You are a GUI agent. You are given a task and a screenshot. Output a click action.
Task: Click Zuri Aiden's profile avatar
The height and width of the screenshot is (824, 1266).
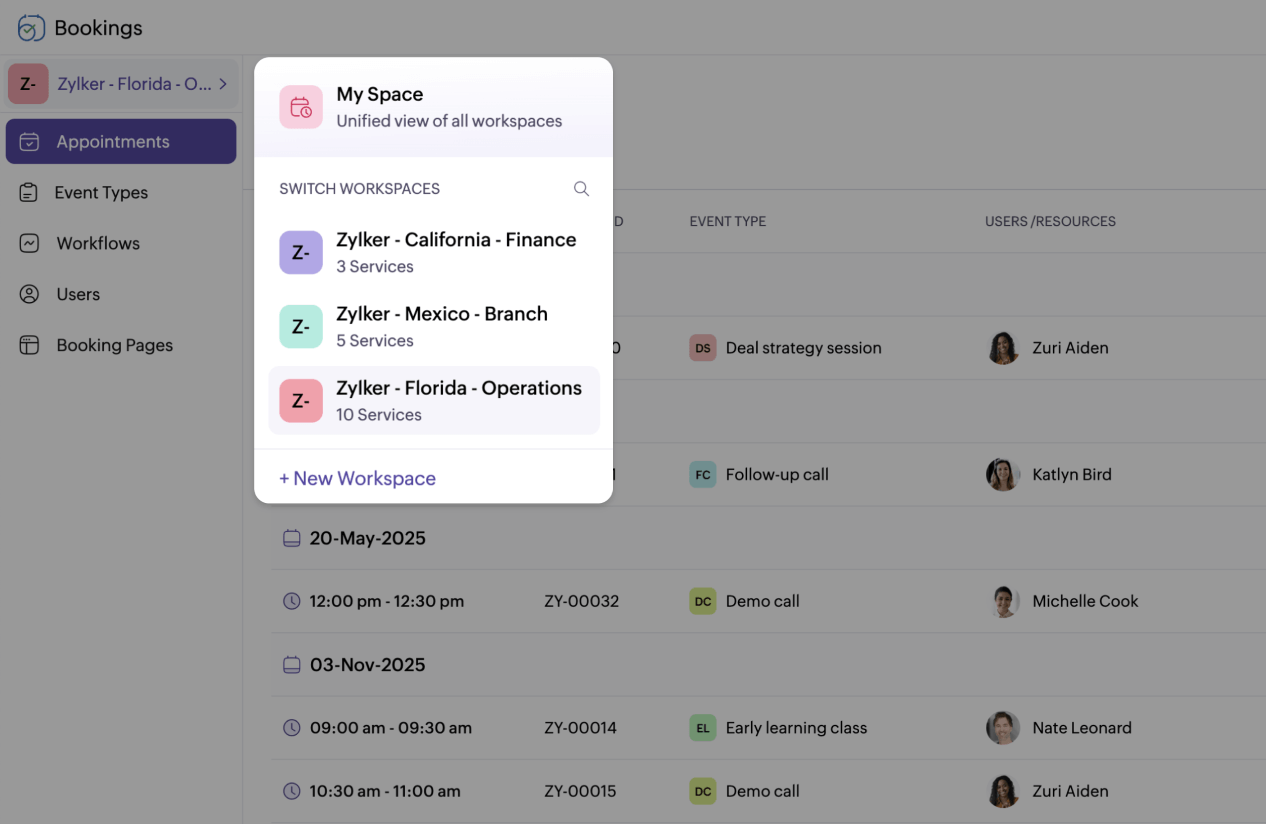(1003, 348)
